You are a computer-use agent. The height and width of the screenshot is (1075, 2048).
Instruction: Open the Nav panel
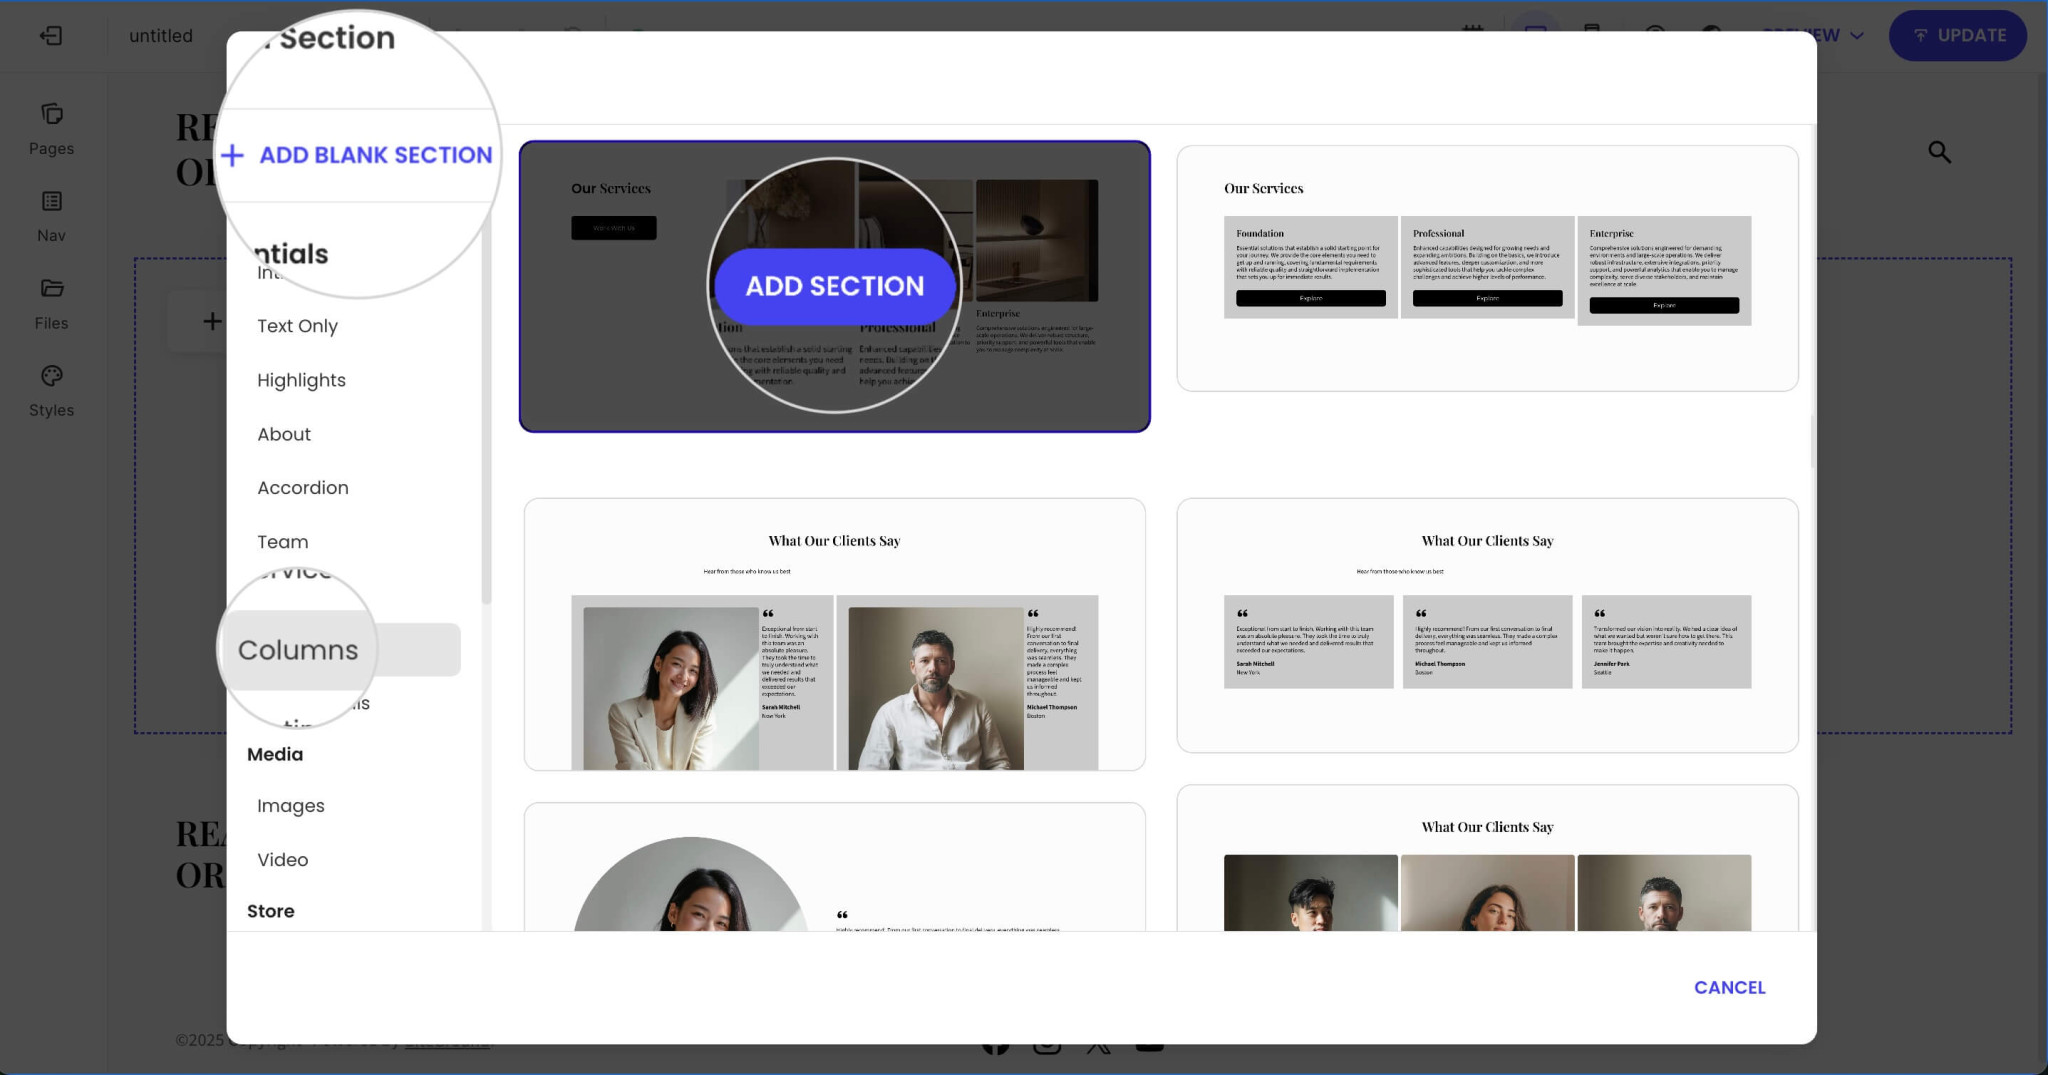[52, 217]
